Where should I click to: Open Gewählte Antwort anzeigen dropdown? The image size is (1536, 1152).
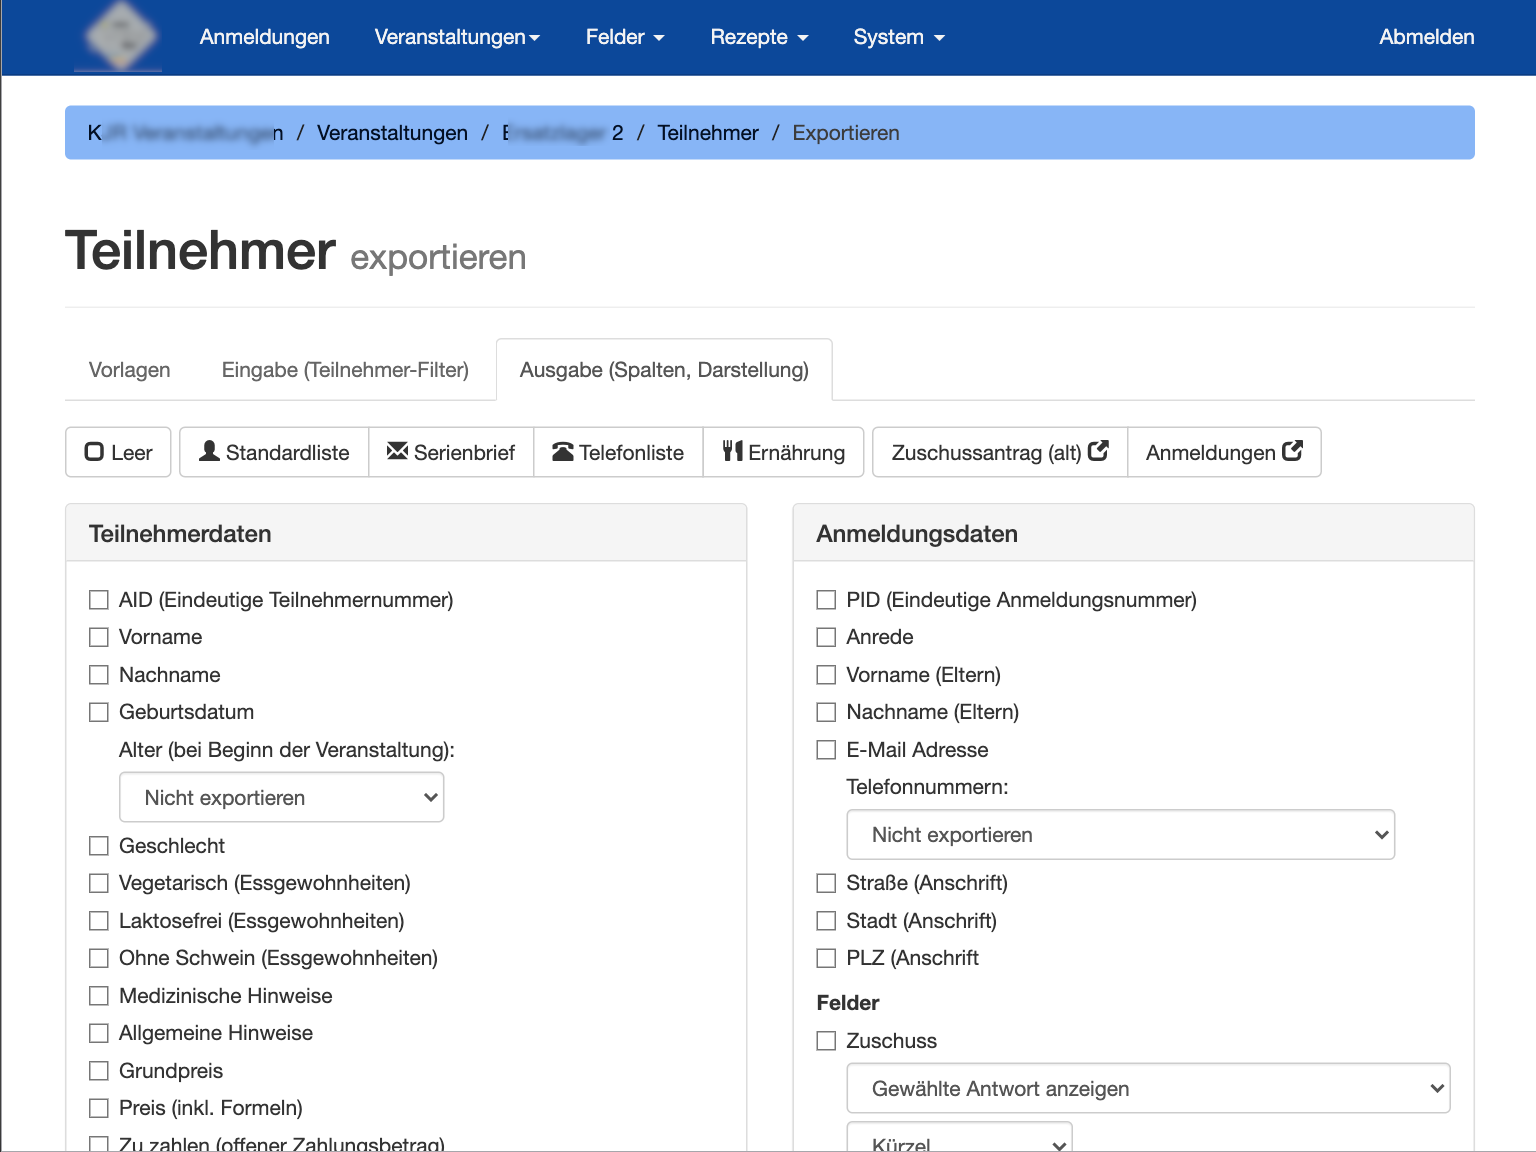(1148, 1088)
